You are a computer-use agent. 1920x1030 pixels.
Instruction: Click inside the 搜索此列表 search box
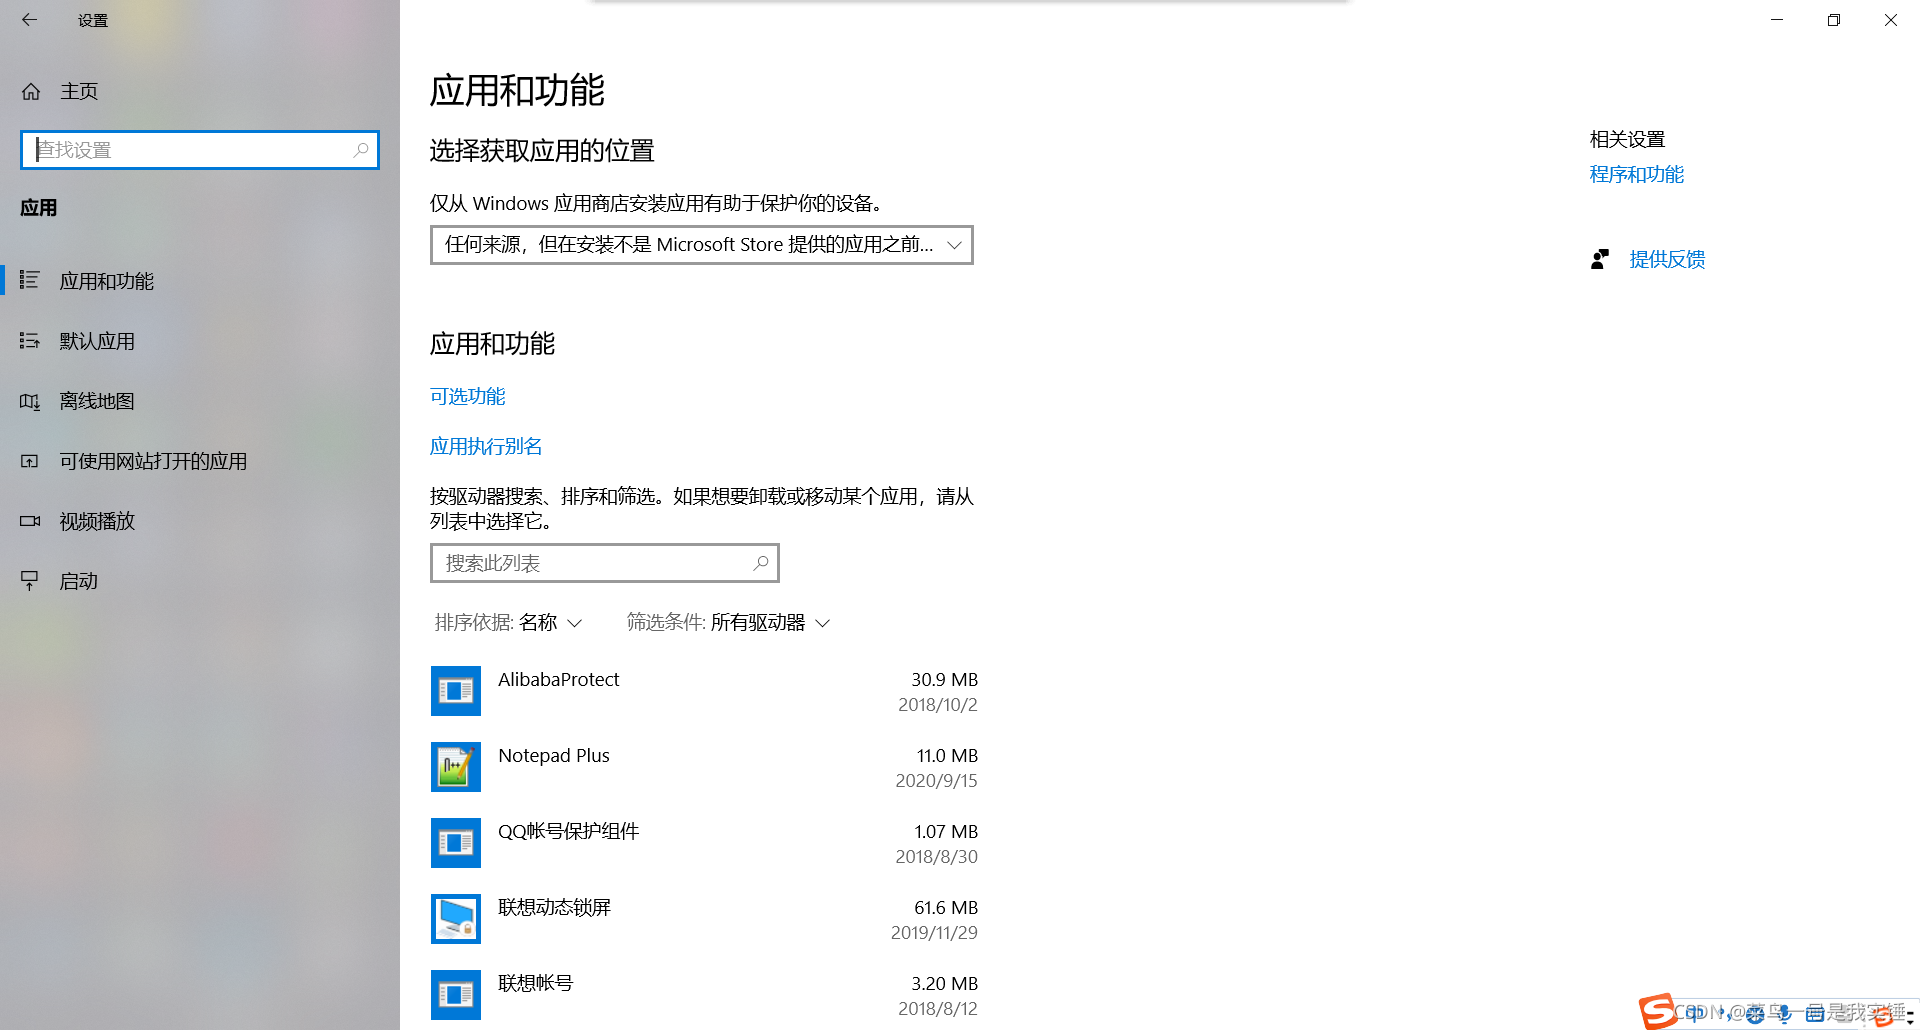coord(580,562)
